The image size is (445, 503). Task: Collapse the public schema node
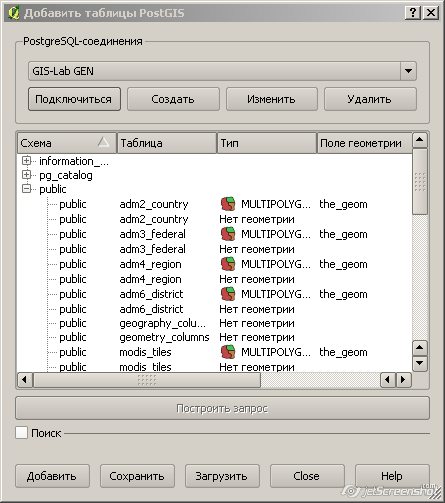pyautogui.click(x=26, y=189)
